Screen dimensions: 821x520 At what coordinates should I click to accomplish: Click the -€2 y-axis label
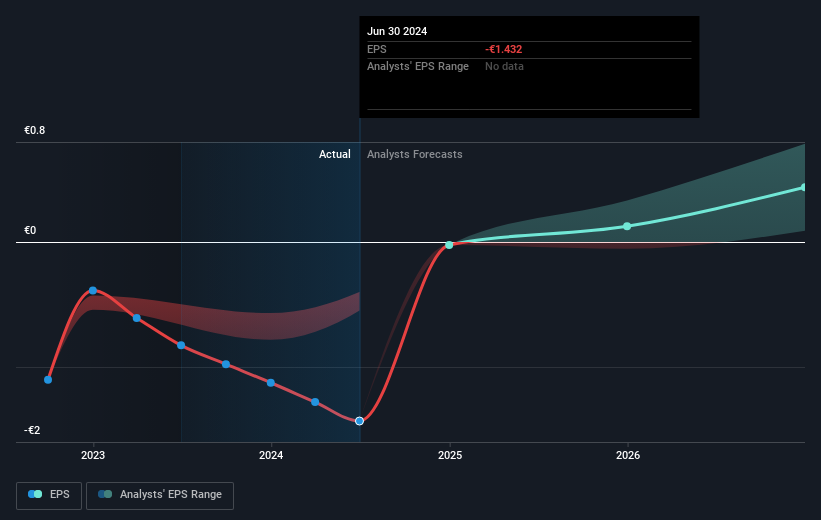[x=32, y=430]
